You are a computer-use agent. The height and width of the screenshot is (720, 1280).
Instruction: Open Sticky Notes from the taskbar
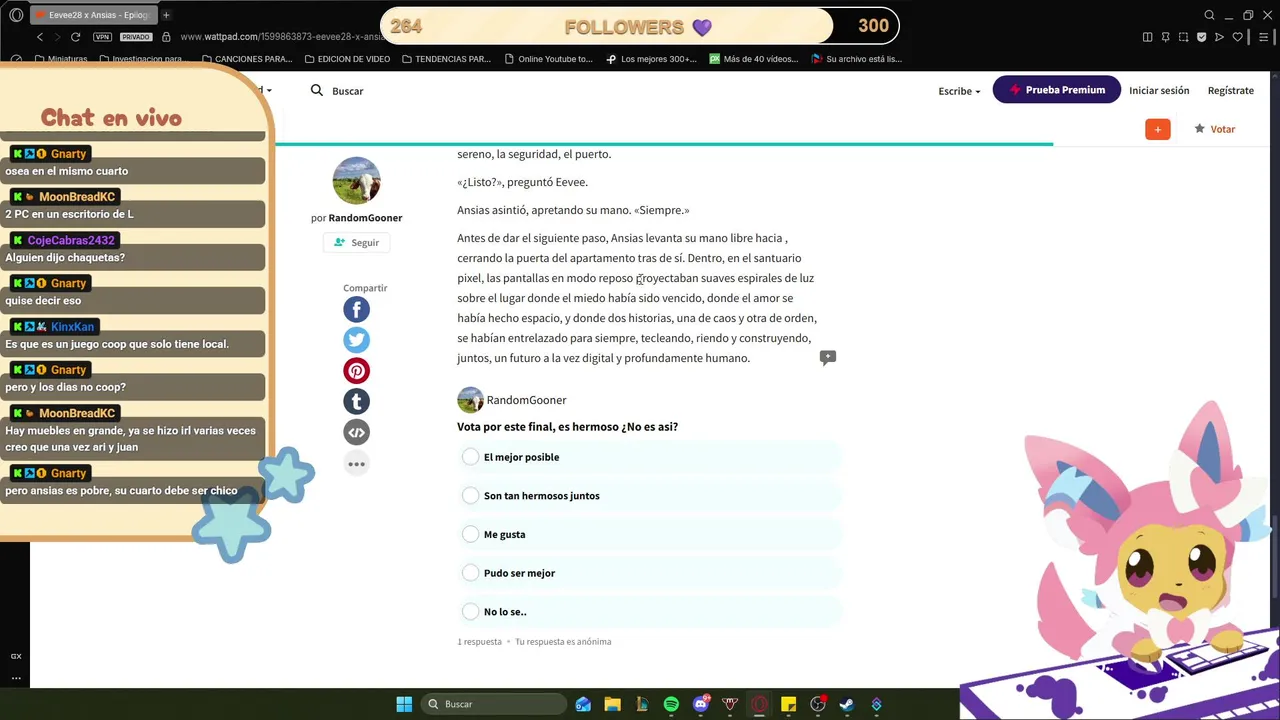click(x=788, y=704)
